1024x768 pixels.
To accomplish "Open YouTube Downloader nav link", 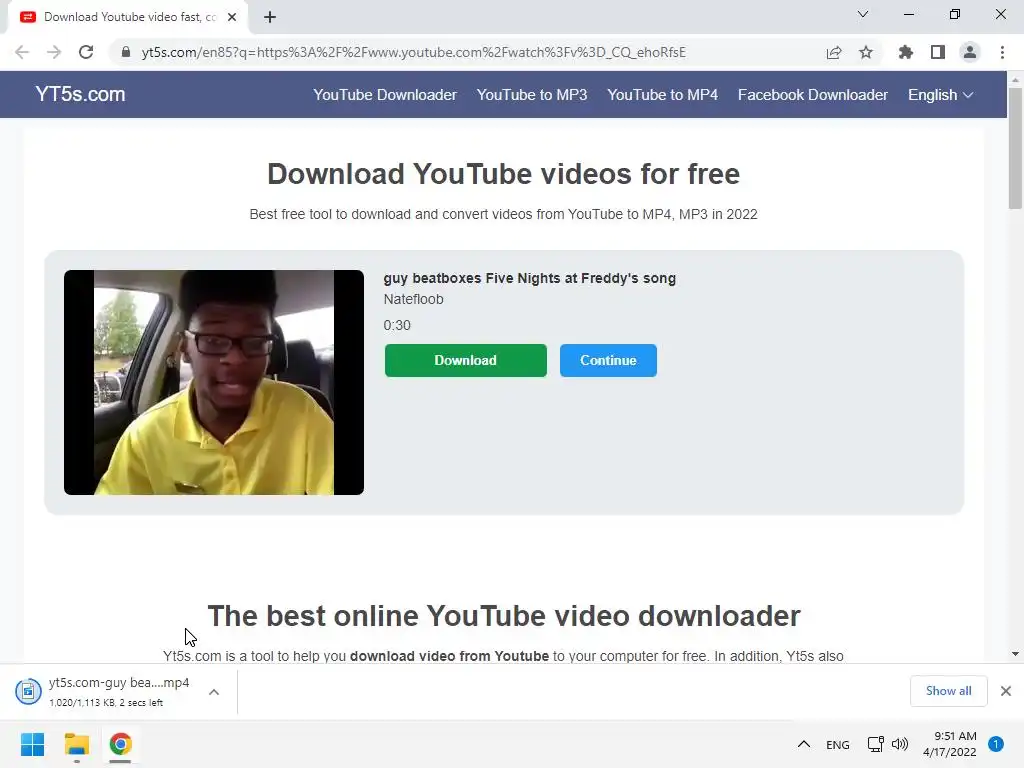I will pos(385,95).
